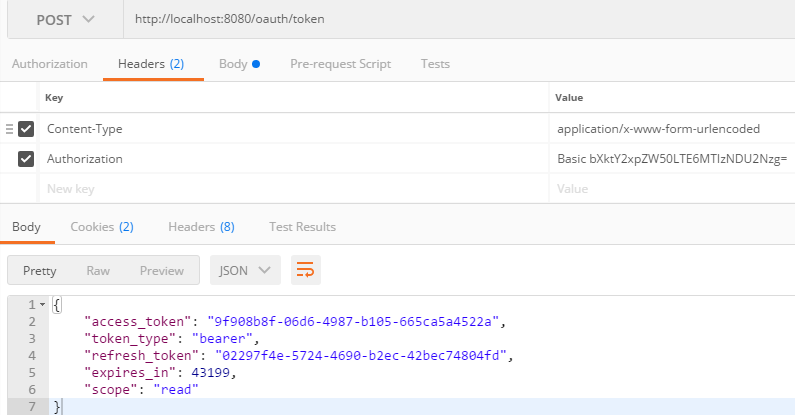Open the response Cookies tab
Viewport: 795px width, 415px height.
pos(102,227)
